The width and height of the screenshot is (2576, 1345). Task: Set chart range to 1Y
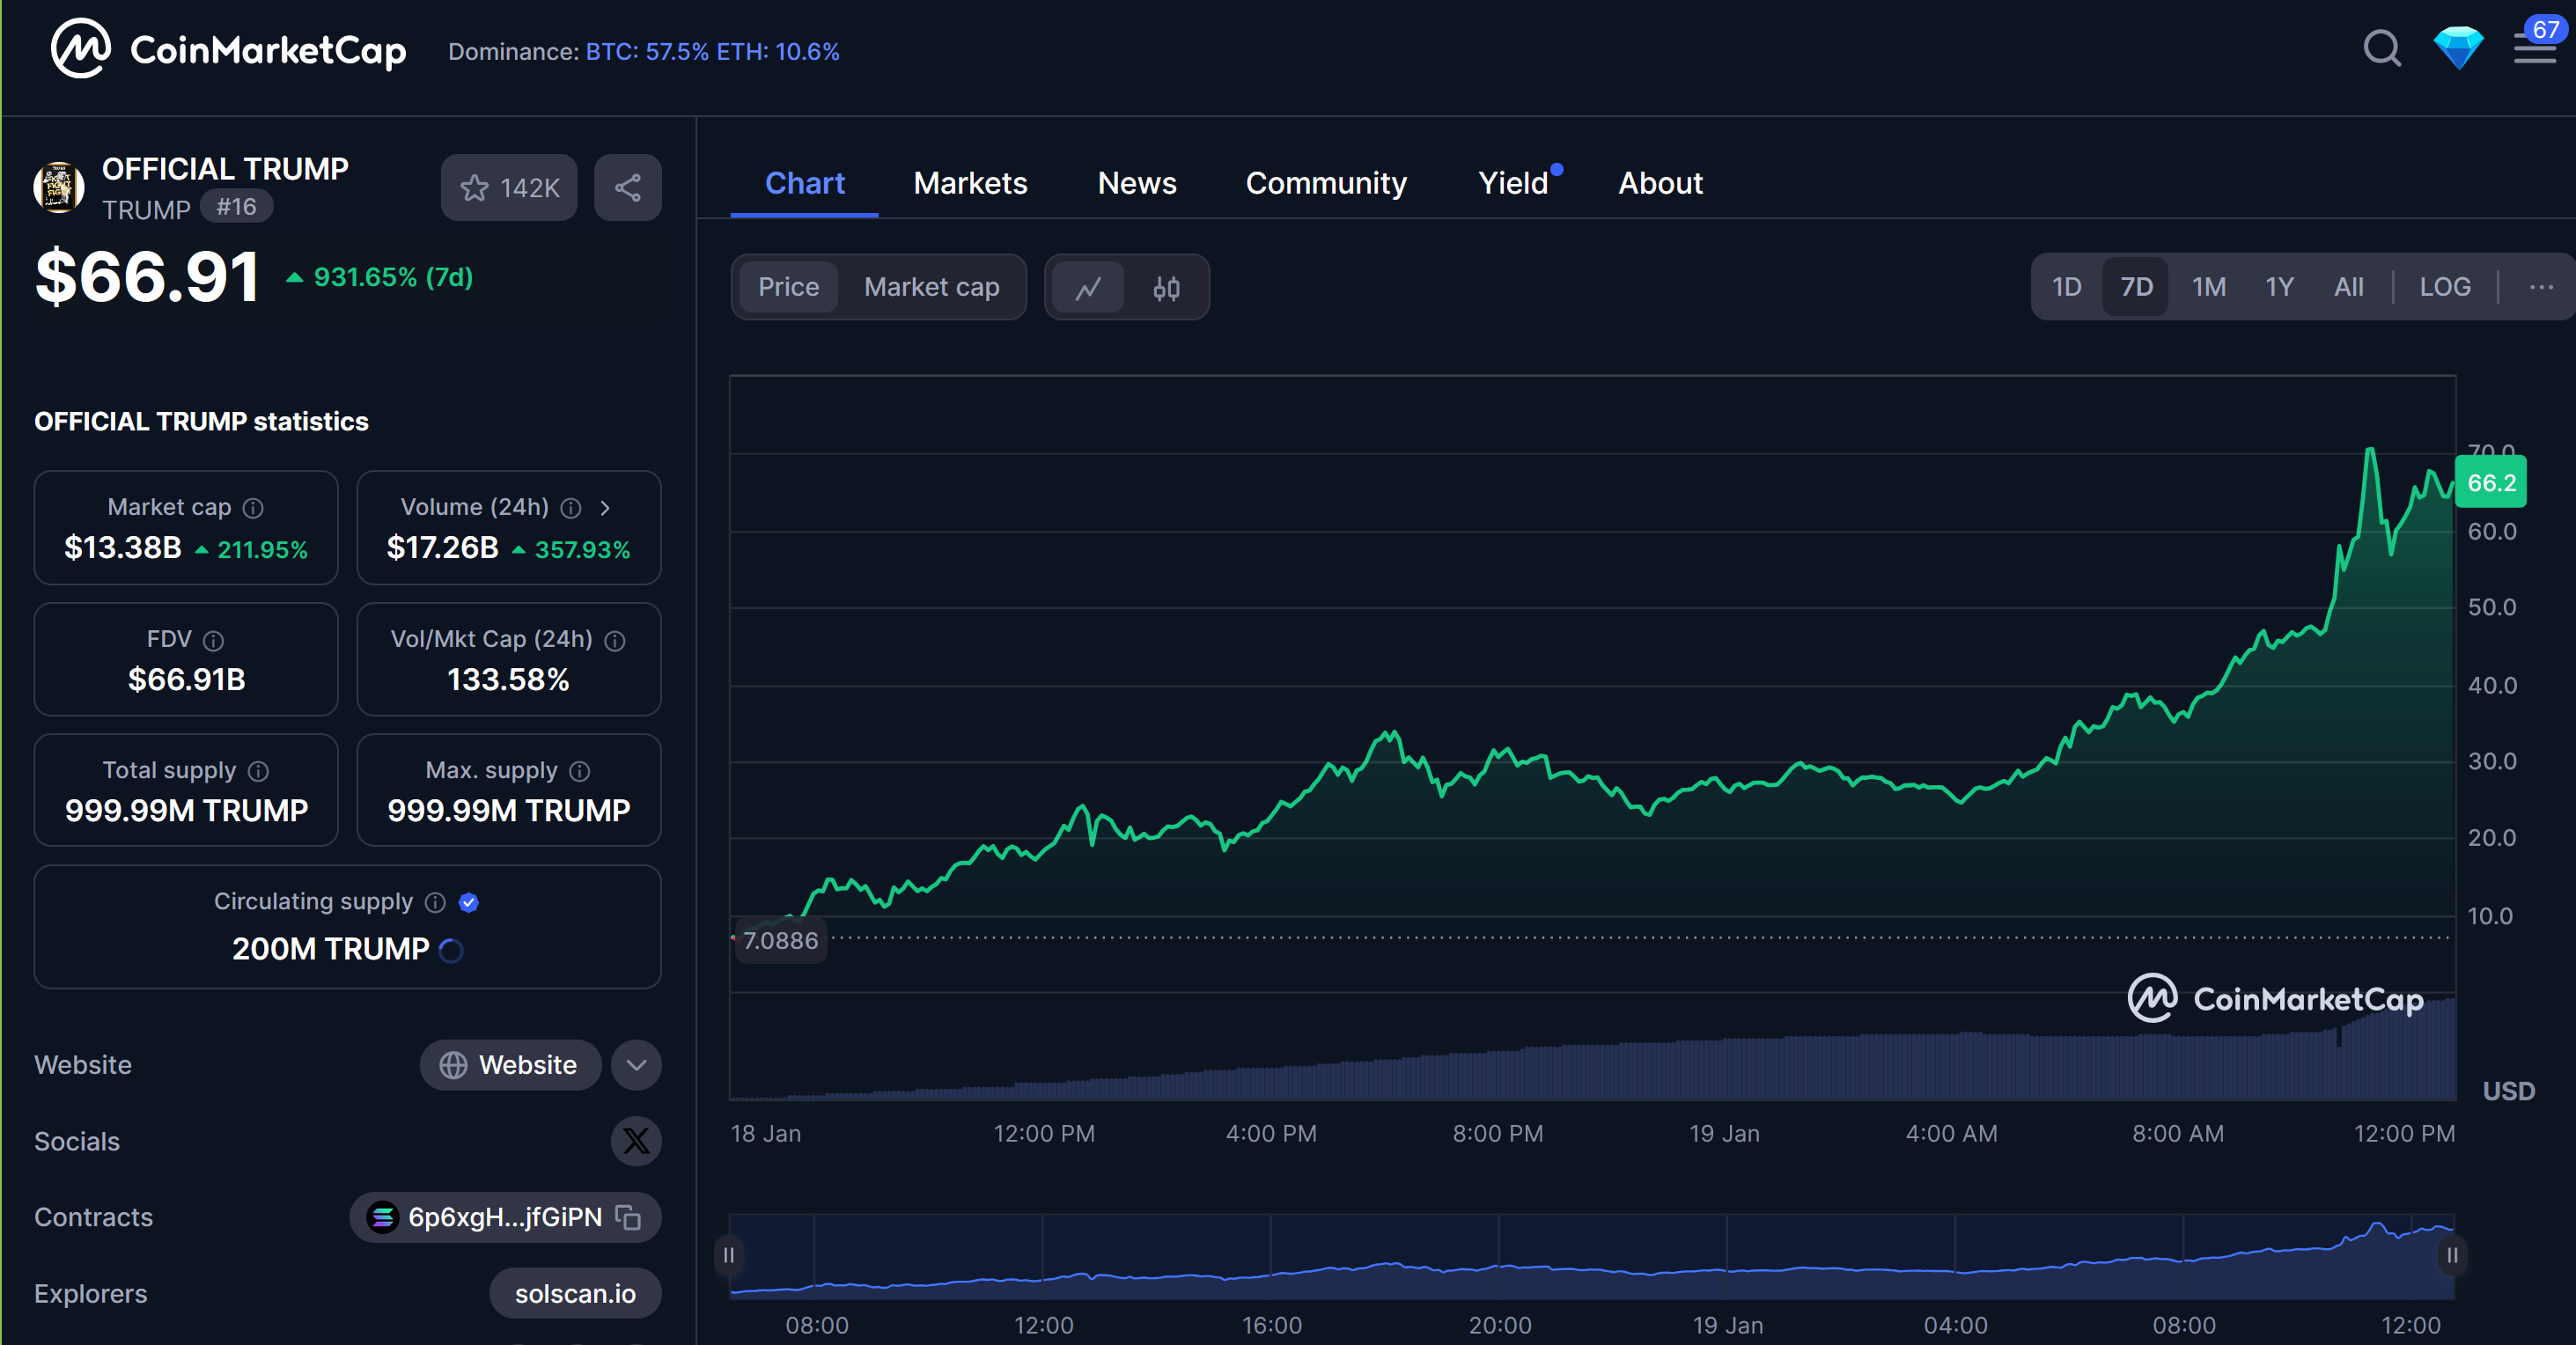click(2279, 287)
